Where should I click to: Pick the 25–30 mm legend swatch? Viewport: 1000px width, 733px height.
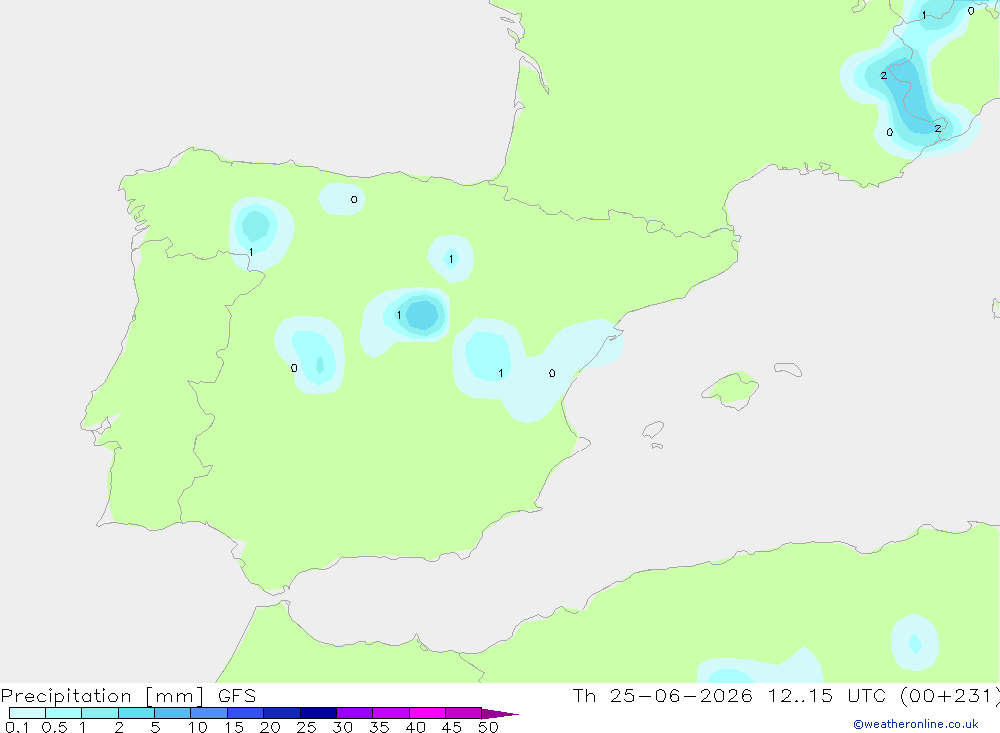tap(318, 713)
